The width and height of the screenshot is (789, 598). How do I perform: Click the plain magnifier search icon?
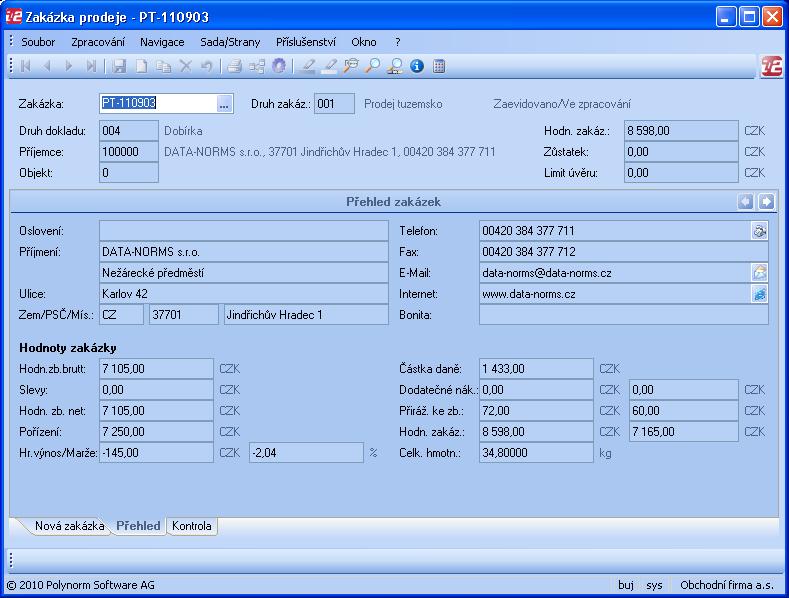click(x=373, y=66)
